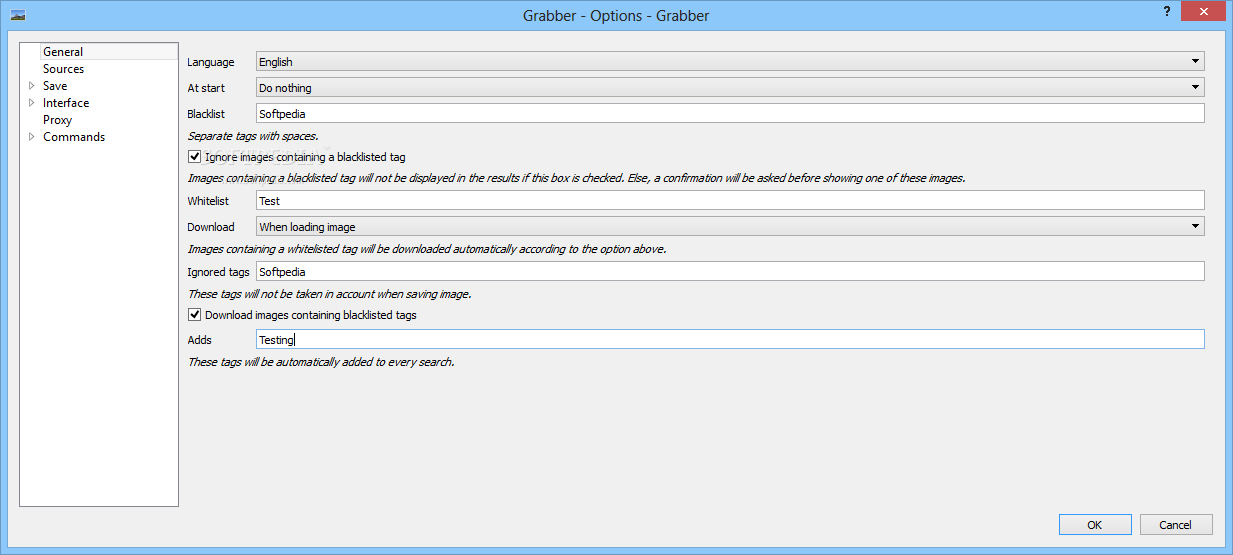Viewport: 1233px width, 555px height.
Task: Click the whitelisted tag download hint text
Action: [x=427, y=249]
